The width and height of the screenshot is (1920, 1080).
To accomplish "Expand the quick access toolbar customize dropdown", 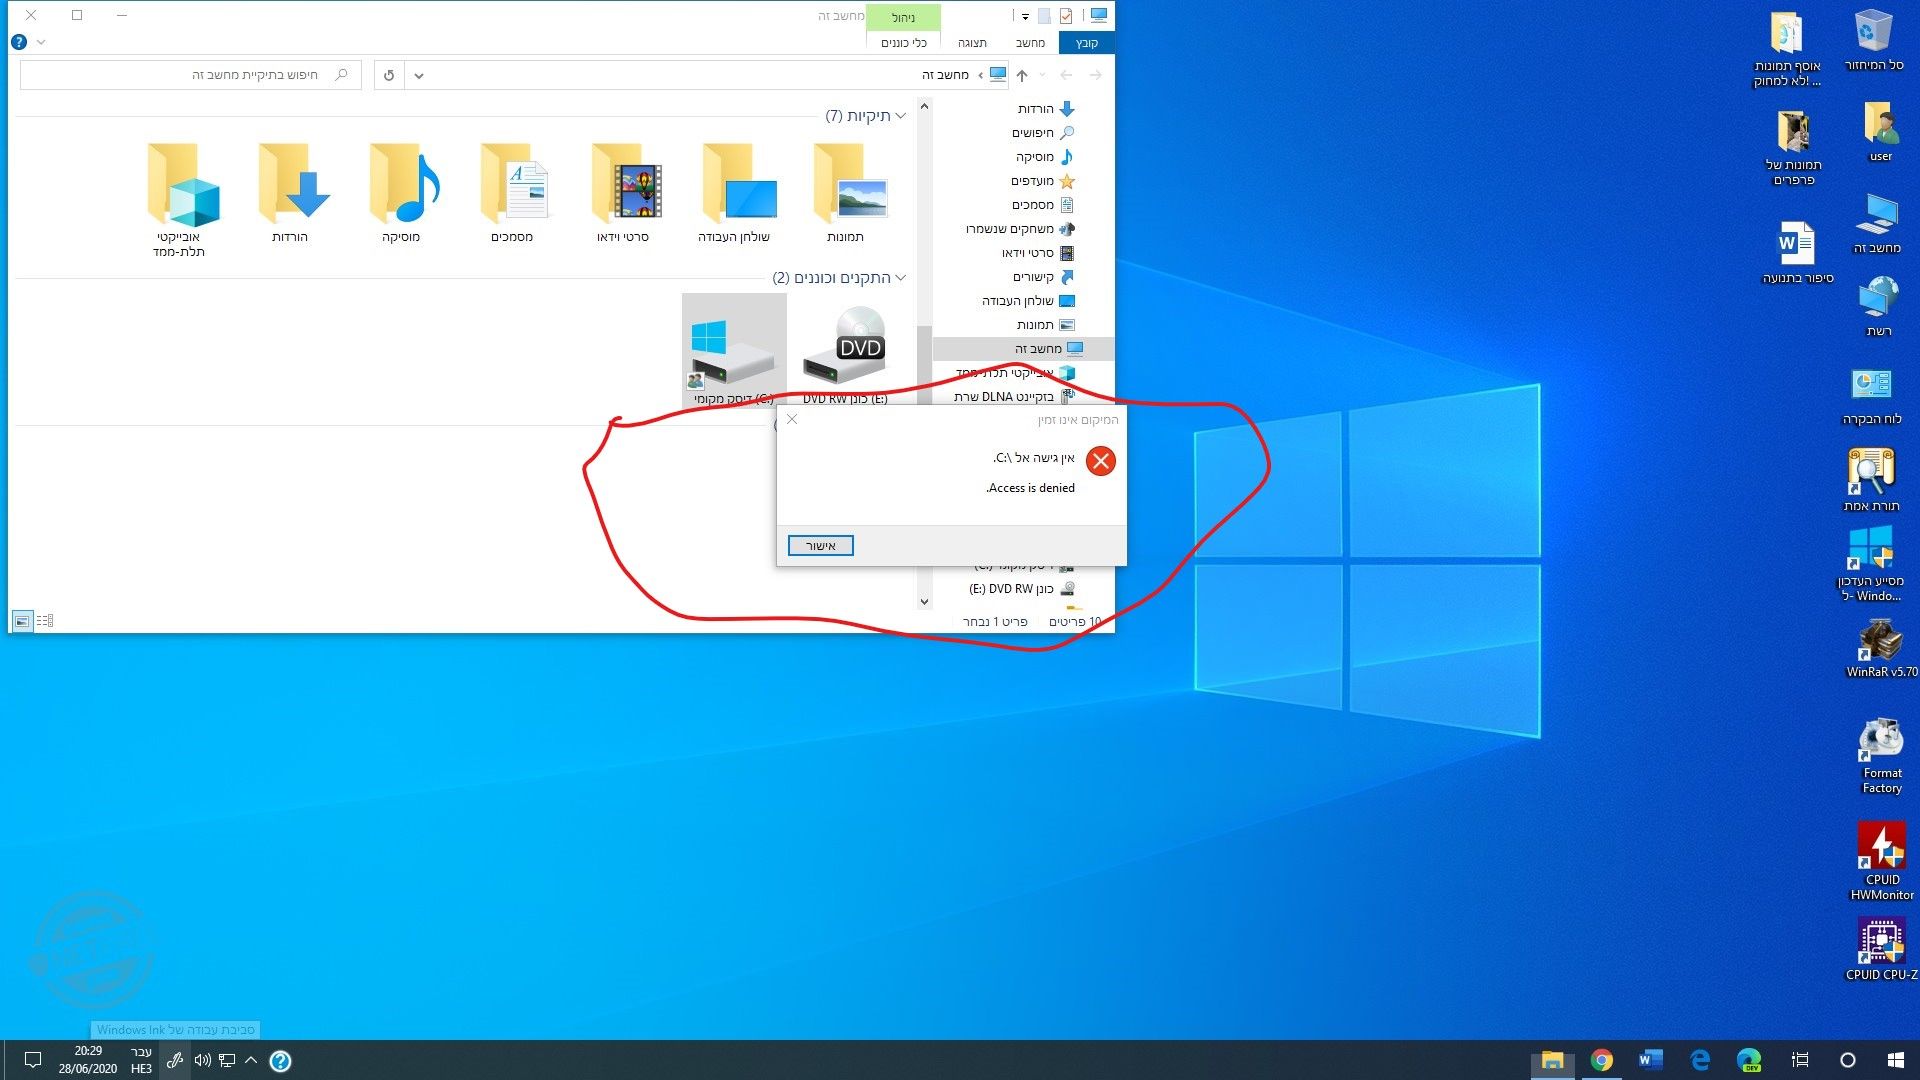I will [x=1025, y=17].
